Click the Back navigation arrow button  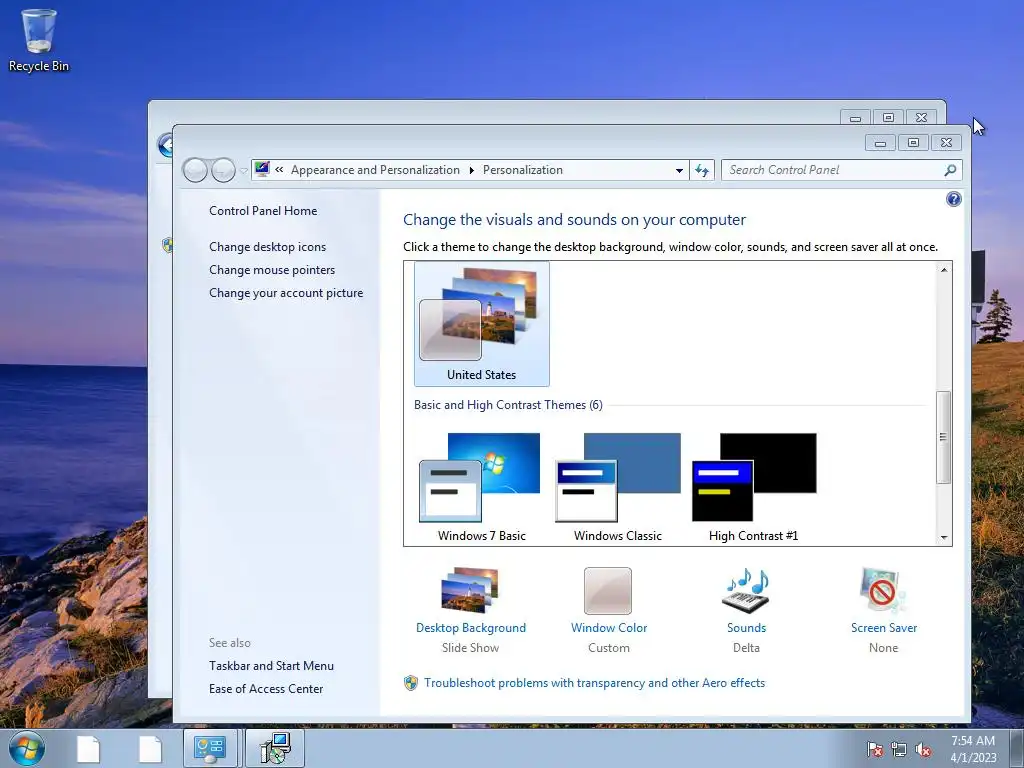[x=195, y=170]
